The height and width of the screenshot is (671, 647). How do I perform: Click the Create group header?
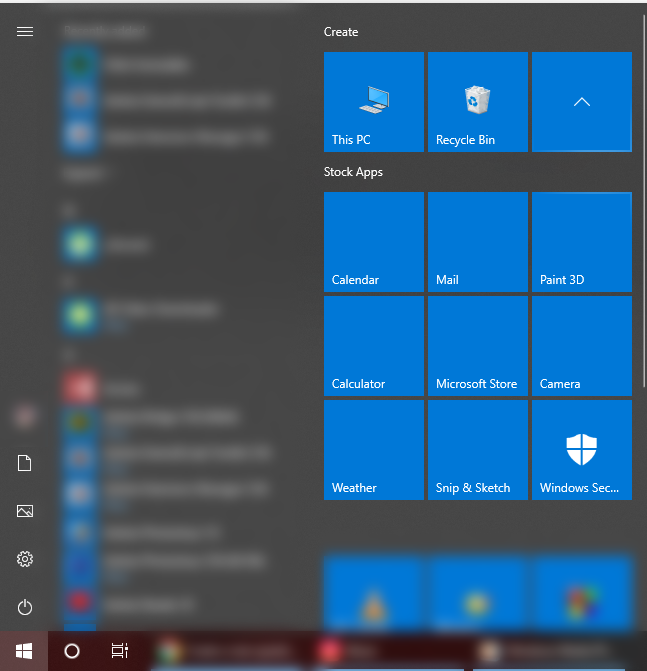[x=341, y=32]
